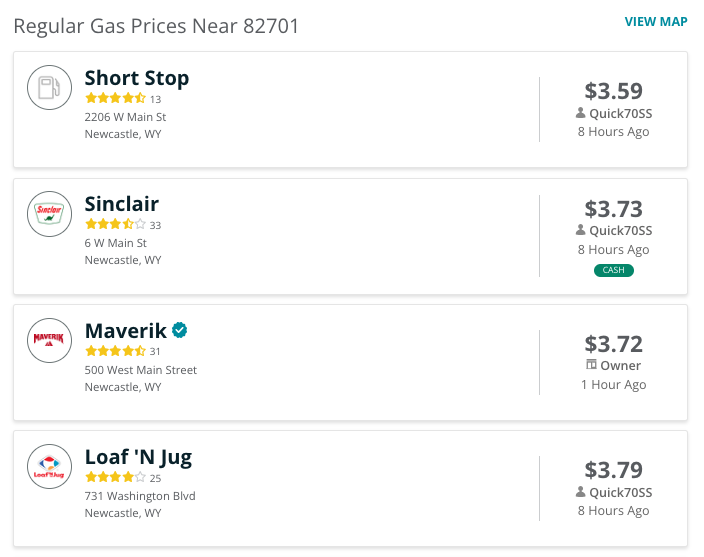704x557 pixels.
Task: Click Maverik's verified checkmark badge
Action: (180, 330)
